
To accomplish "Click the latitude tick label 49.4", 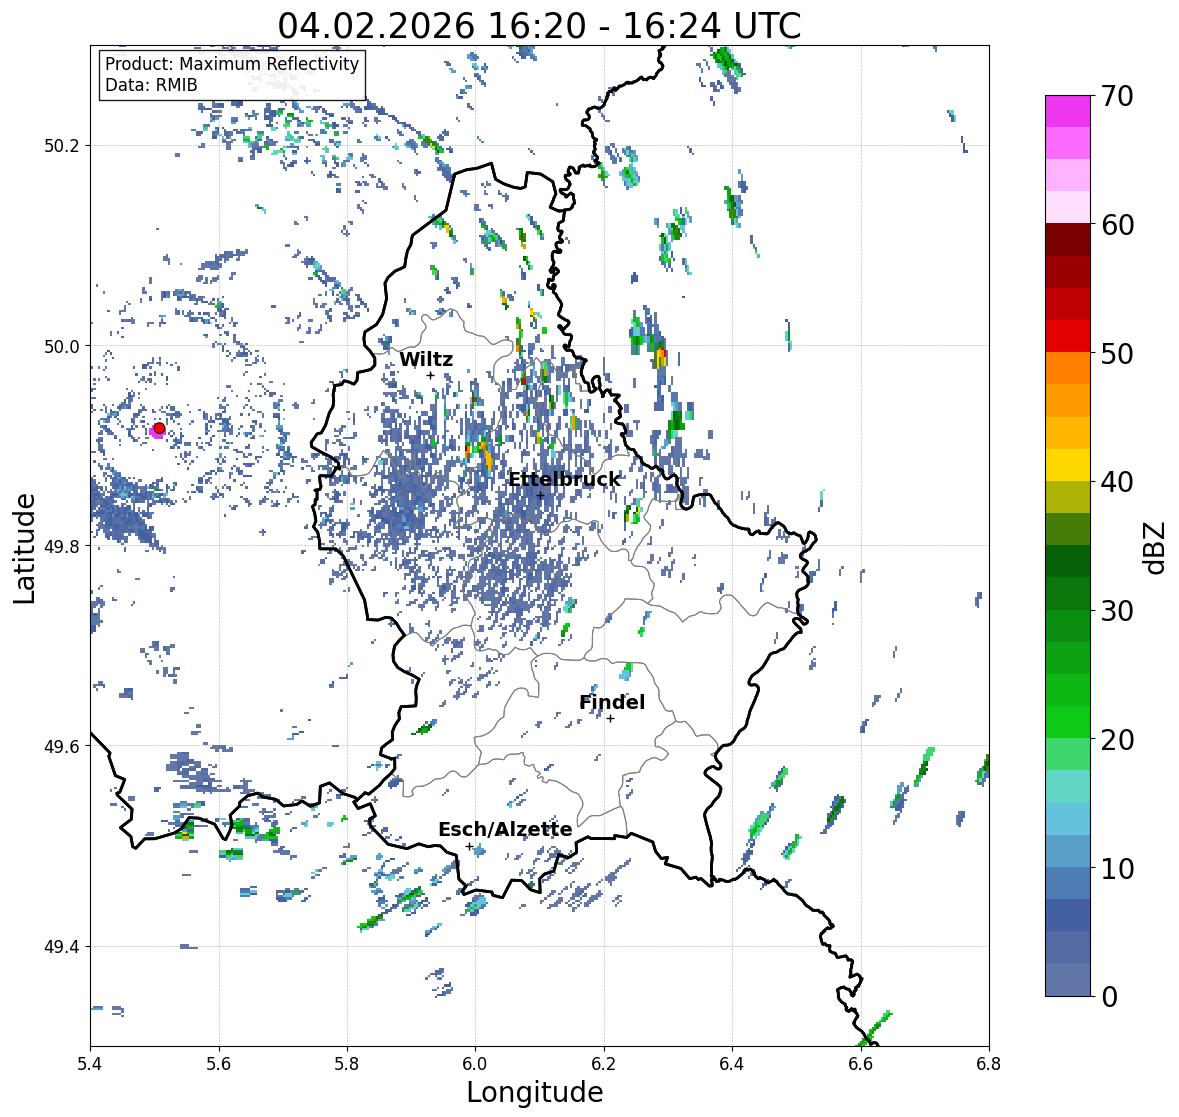I will click(x=62, y=946).
